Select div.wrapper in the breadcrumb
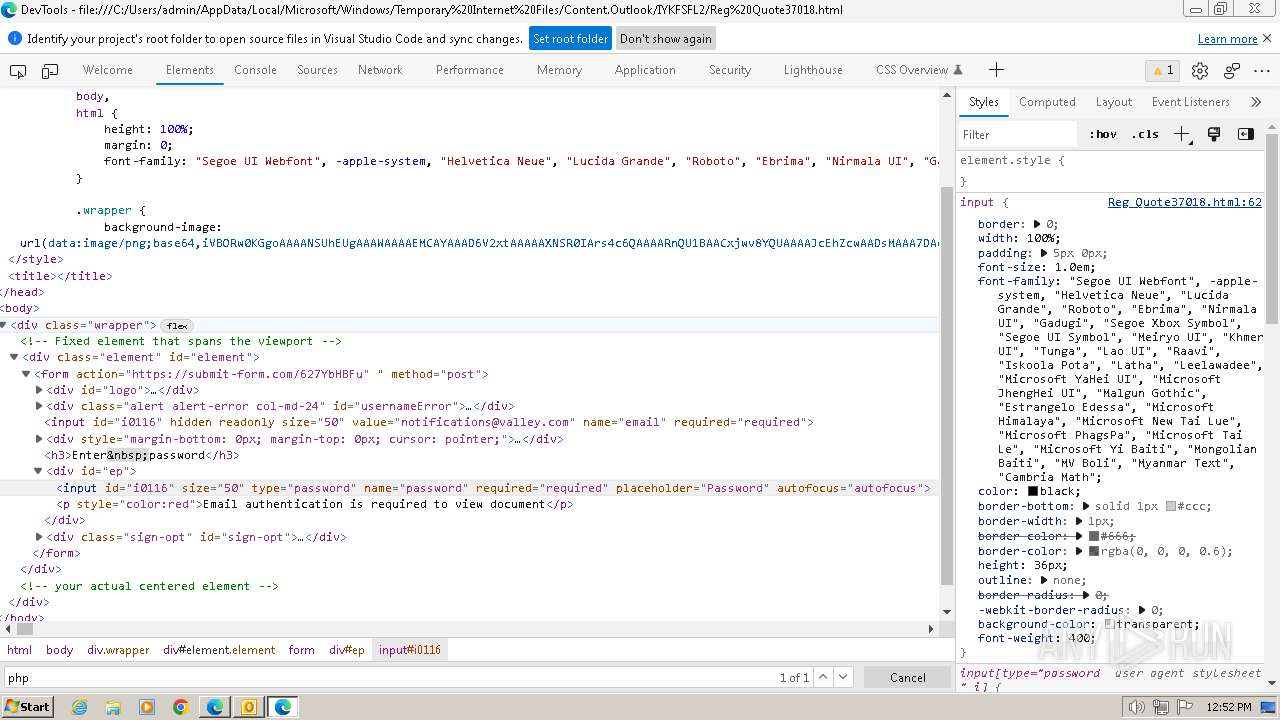 click(x=118, y=650)
